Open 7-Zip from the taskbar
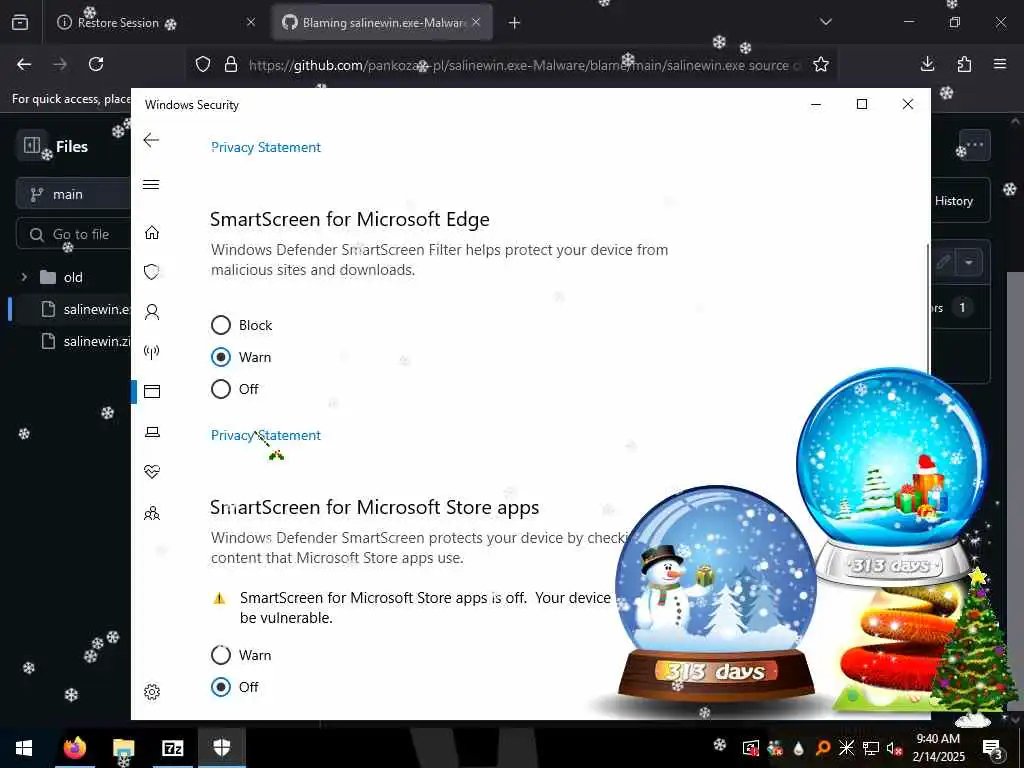 [x=172, y=748]
